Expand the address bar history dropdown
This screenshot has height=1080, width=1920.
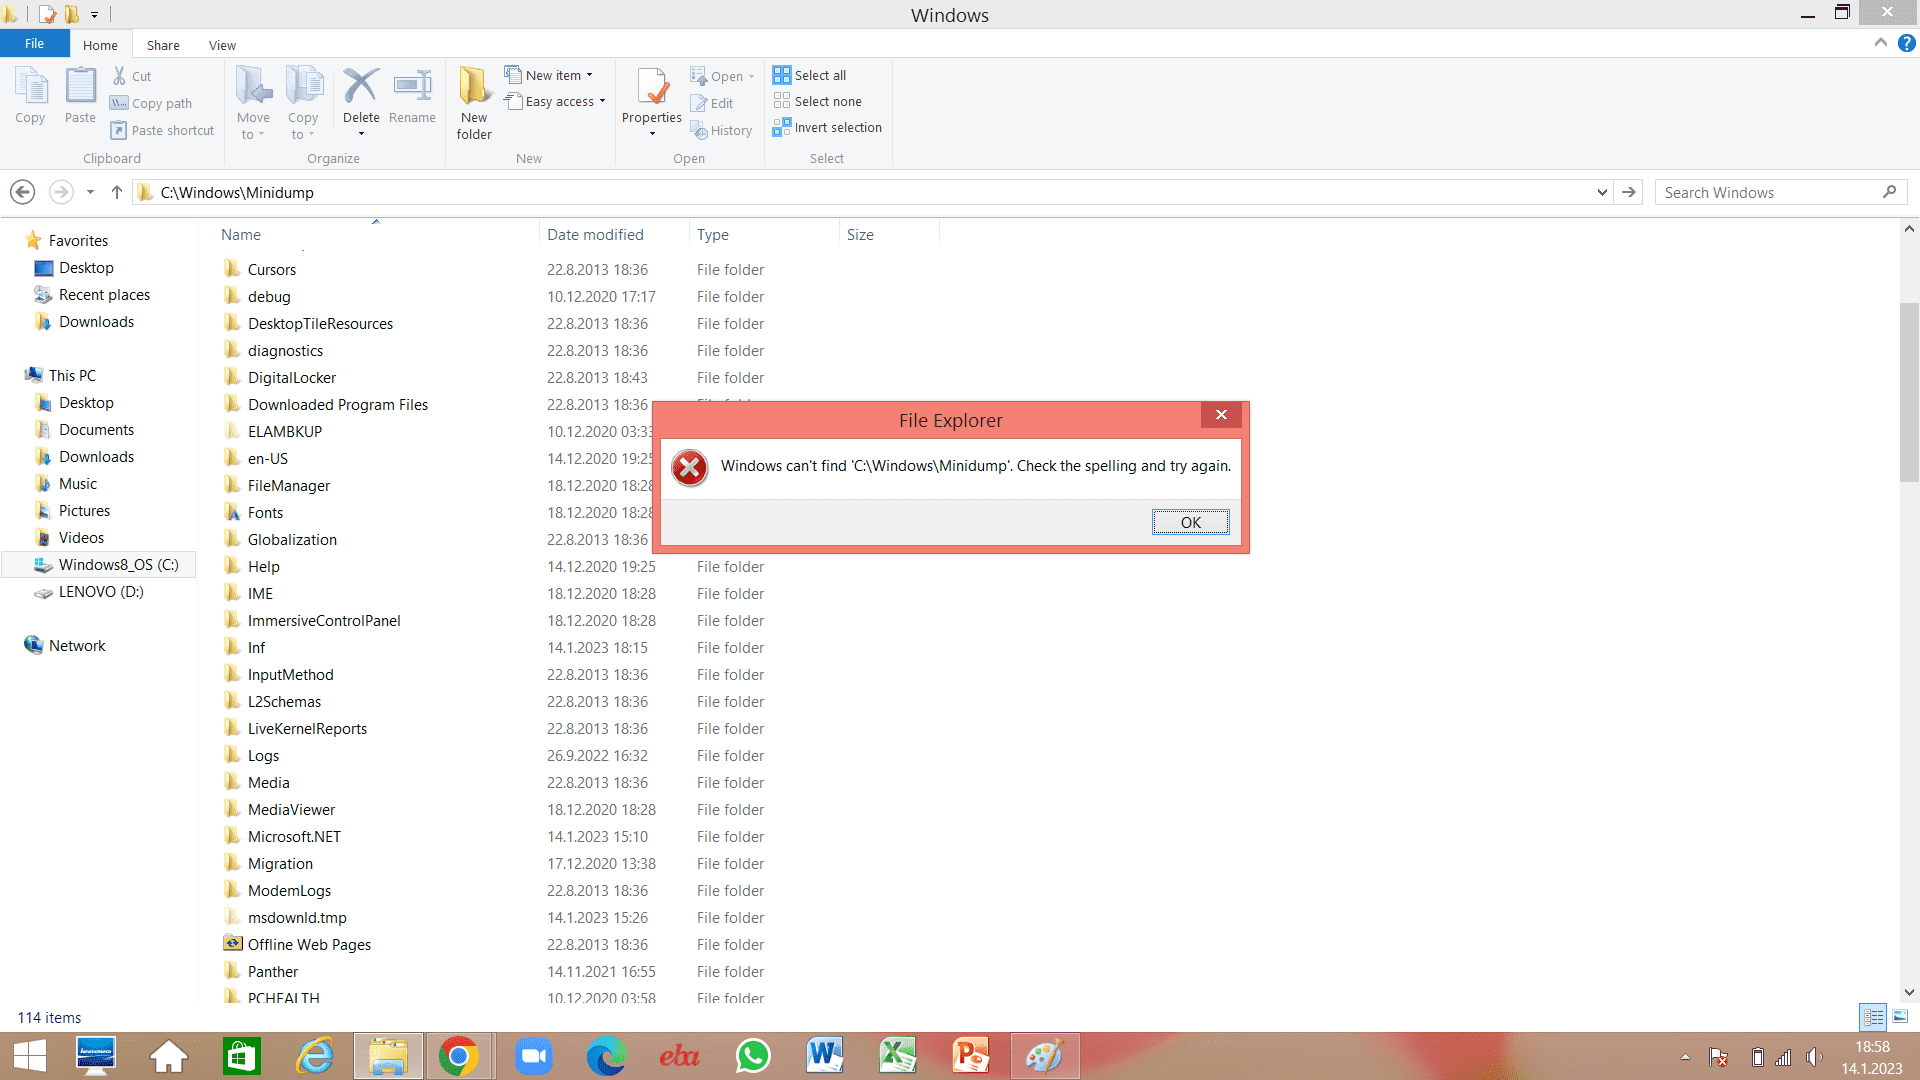(x=1602, y=192)
